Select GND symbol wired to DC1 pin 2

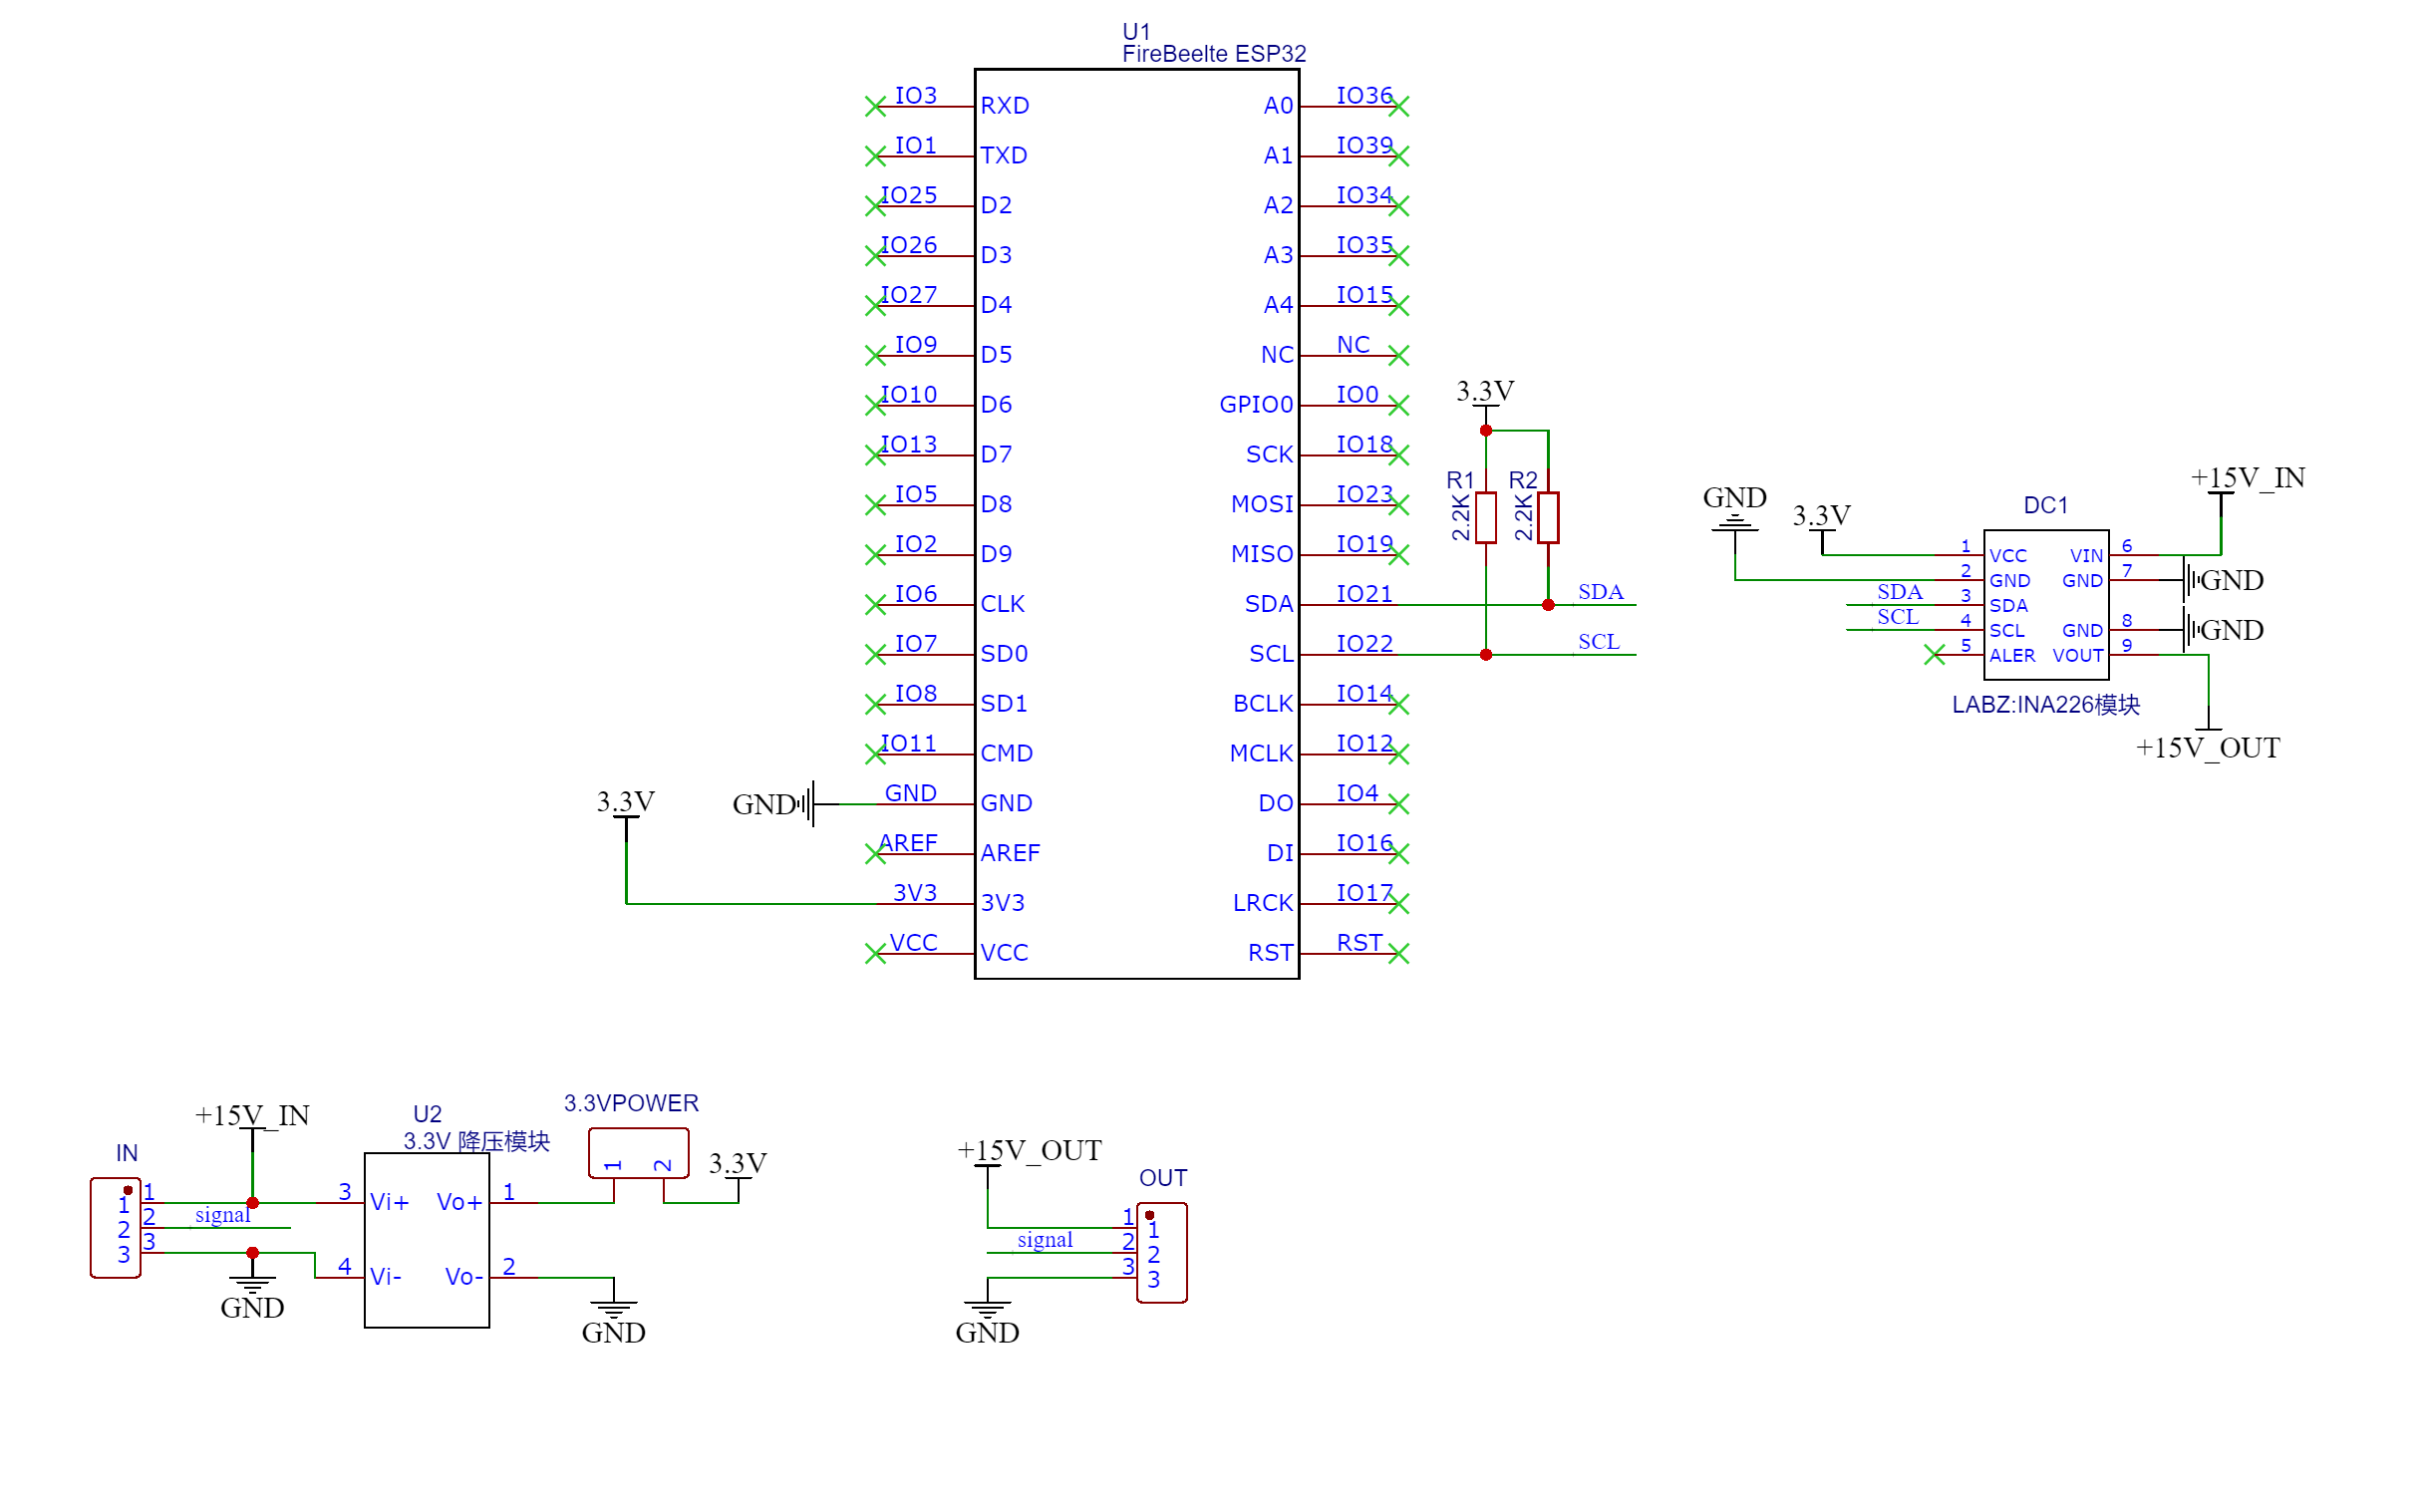pyautogui.click(x=1735, y=522)
